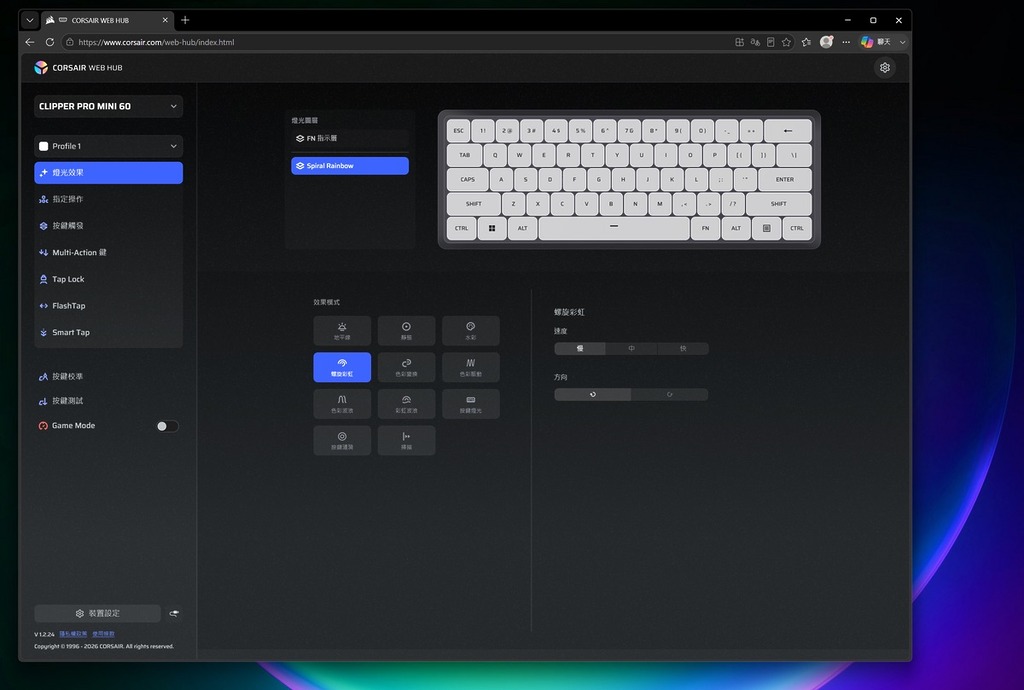1024x690 pixels.
Task: Open the 隱私權政策 privacy policy link
Action: (73, 634)
